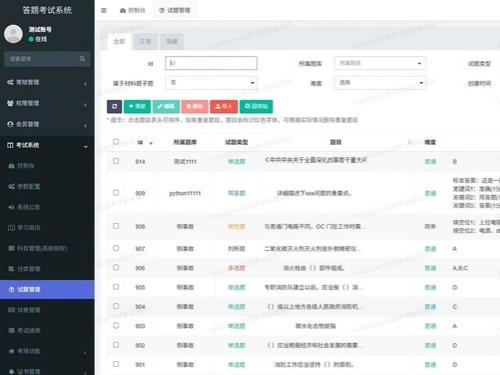The height and width of the screenshot is (375, 500).
Task: Switch to the 正常 tab
Action: point(145,41)
